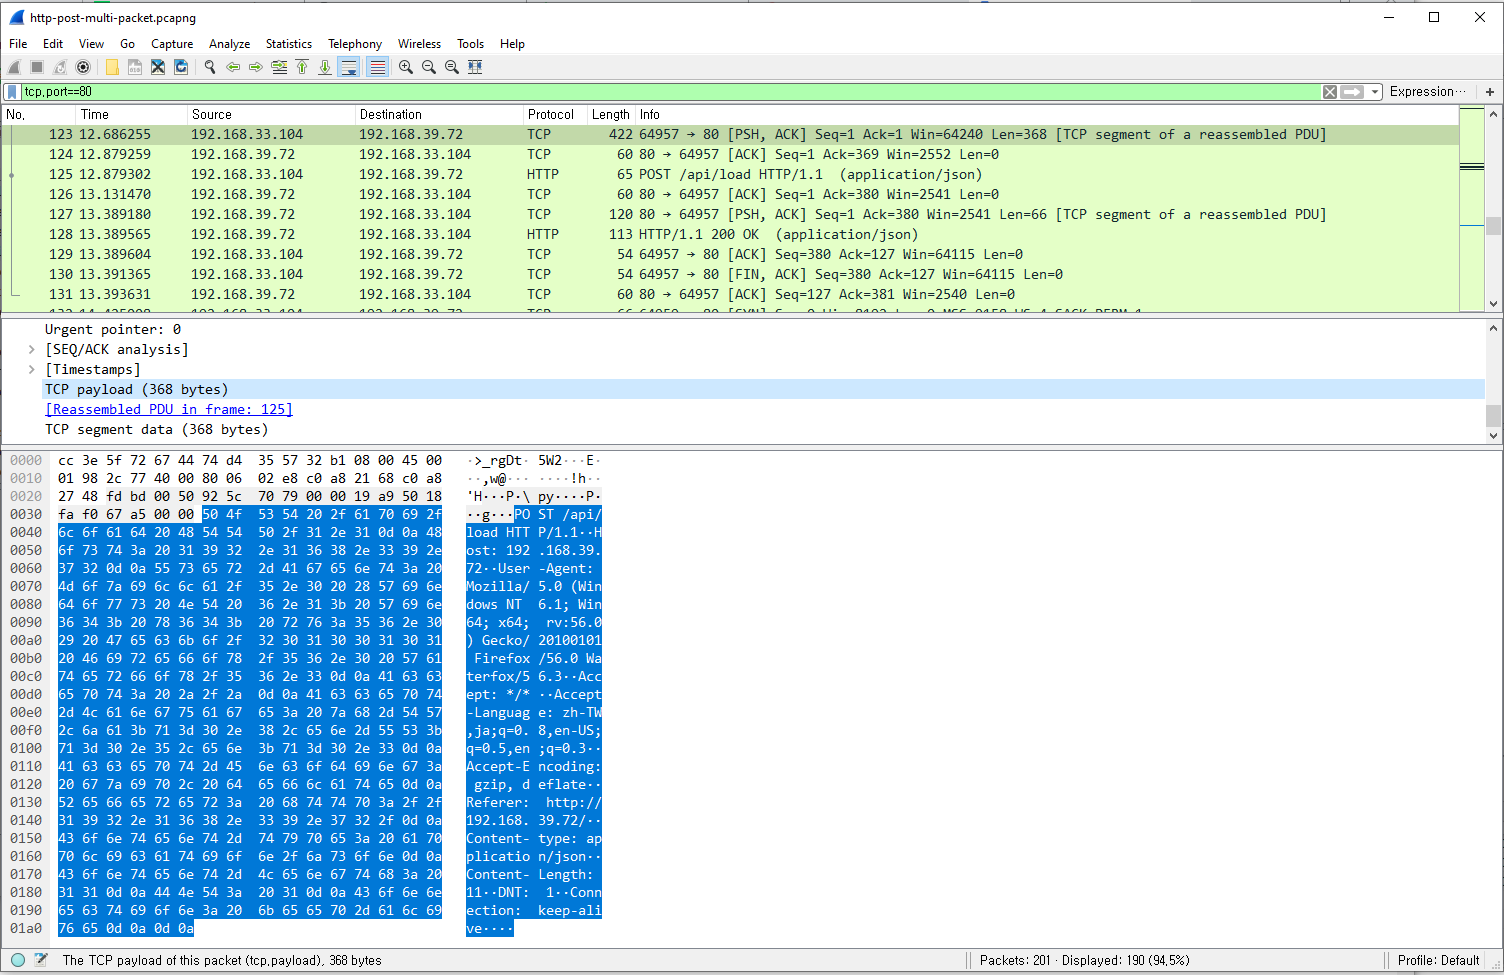Sort packets by Protocol column header
1504x975 pixels.
pyautogui.click(x=551, y=115)
